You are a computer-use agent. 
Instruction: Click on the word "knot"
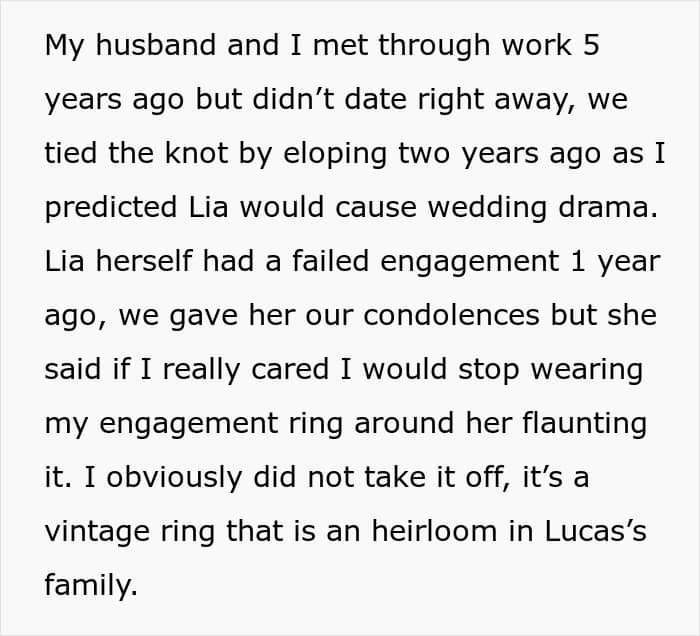(196, 153)
